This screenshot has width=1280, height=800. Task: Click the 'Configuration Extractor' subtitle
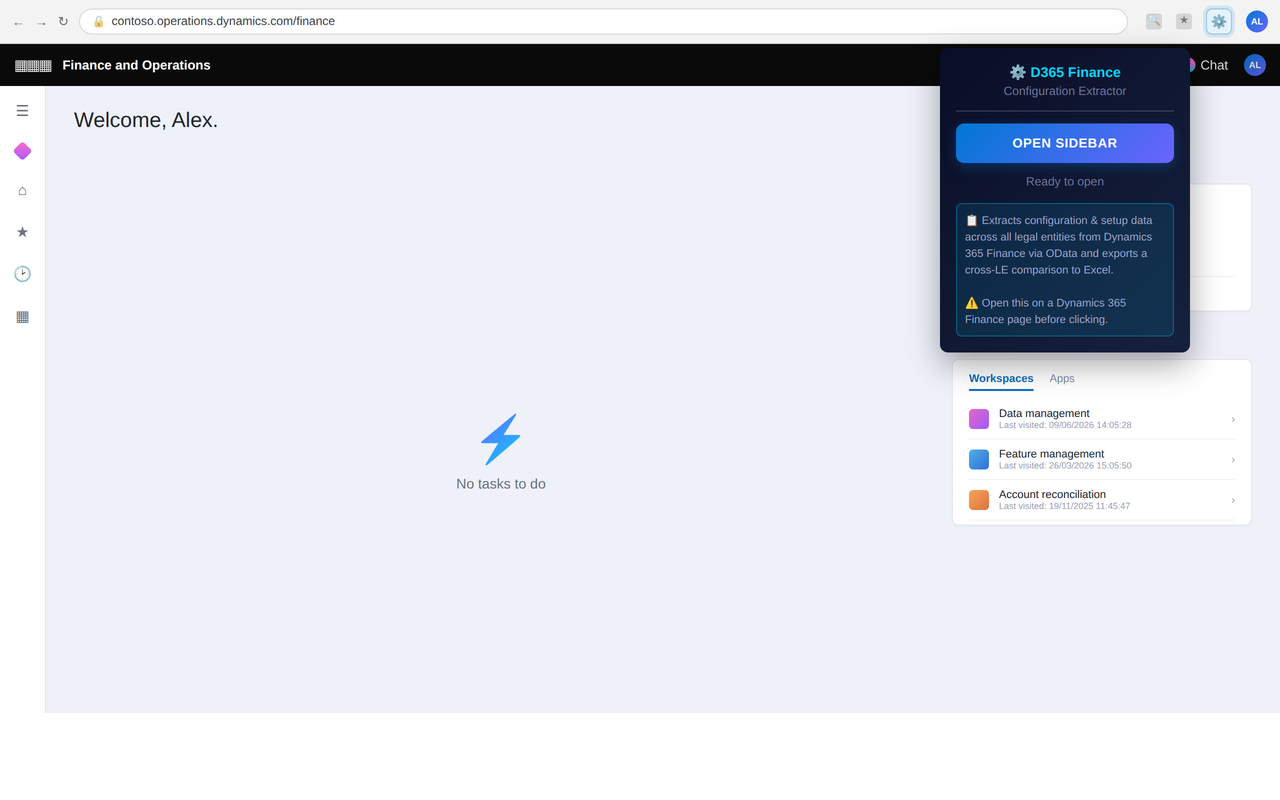(x=1065, y=91)
